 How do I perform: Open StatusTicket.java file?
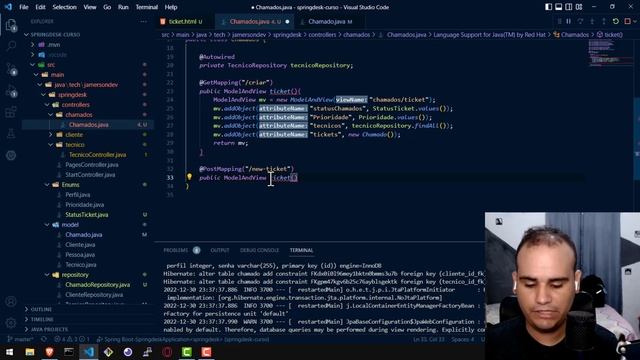[x=87, y=215]
